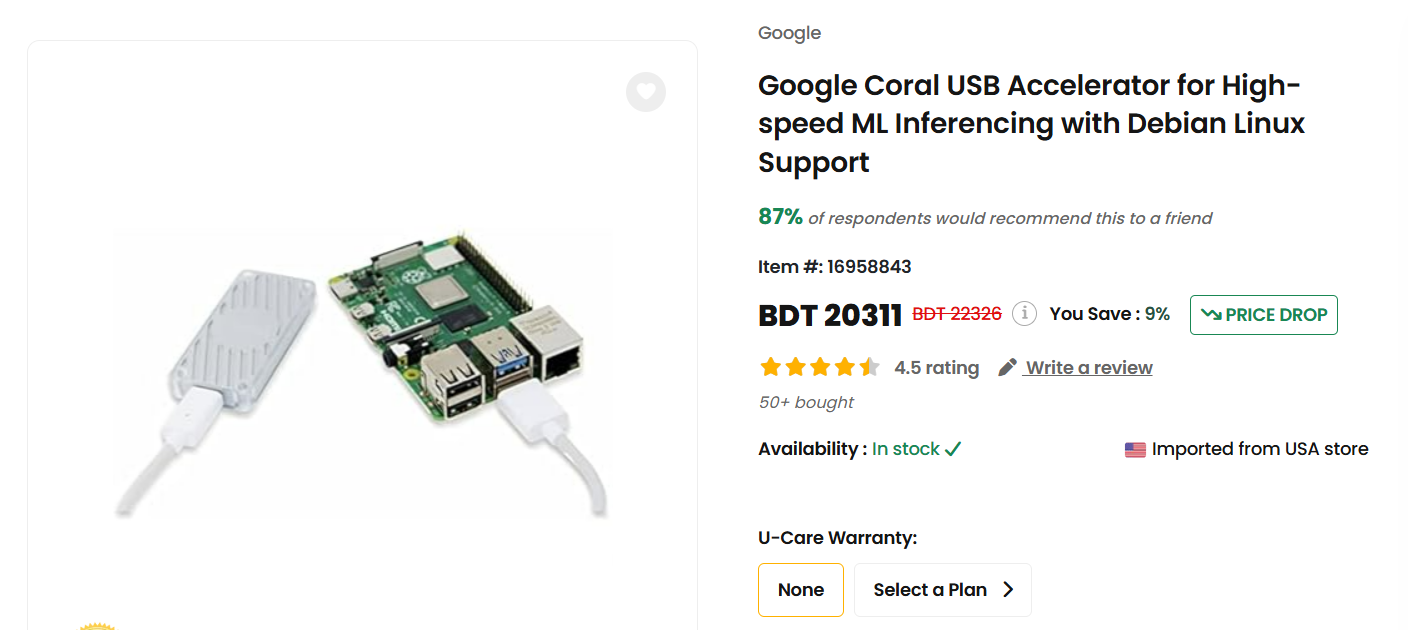Open price info tooltip icon
Screen dimensions: 1408x630
pyautogui.click(x=1024, y=314)
